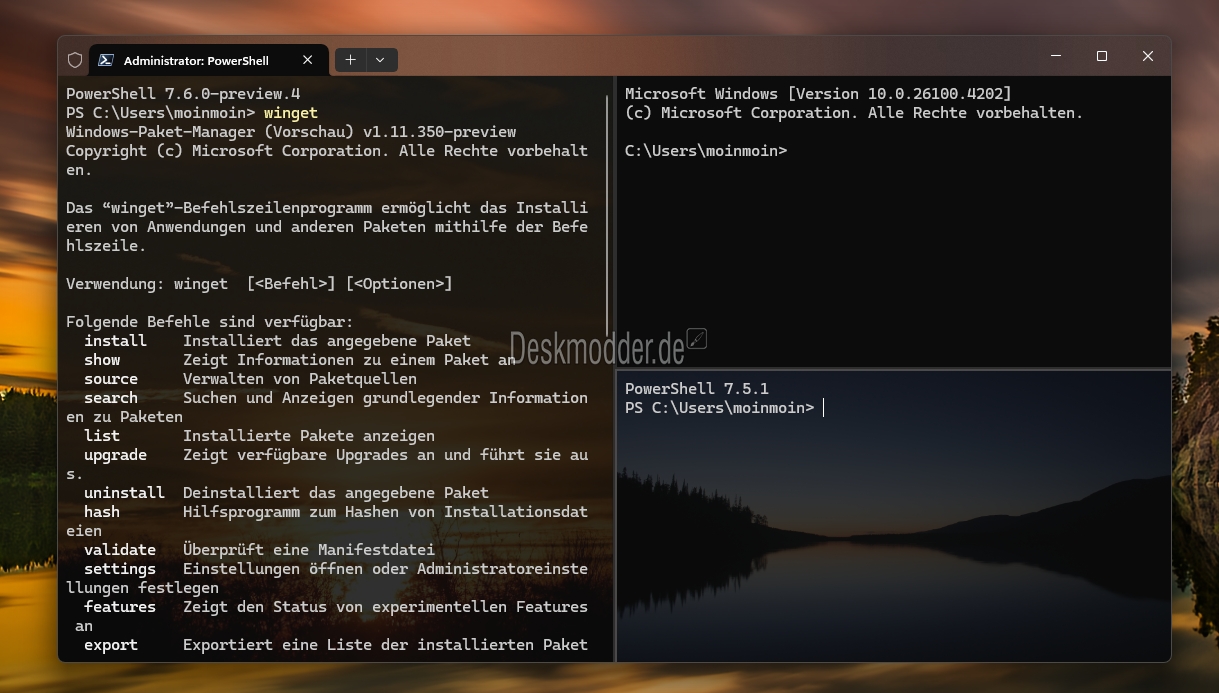Click 'Folgende Befehle sind verfügbar:' heading
This screenshot has height=693, width=1219.
pos(210,322)
